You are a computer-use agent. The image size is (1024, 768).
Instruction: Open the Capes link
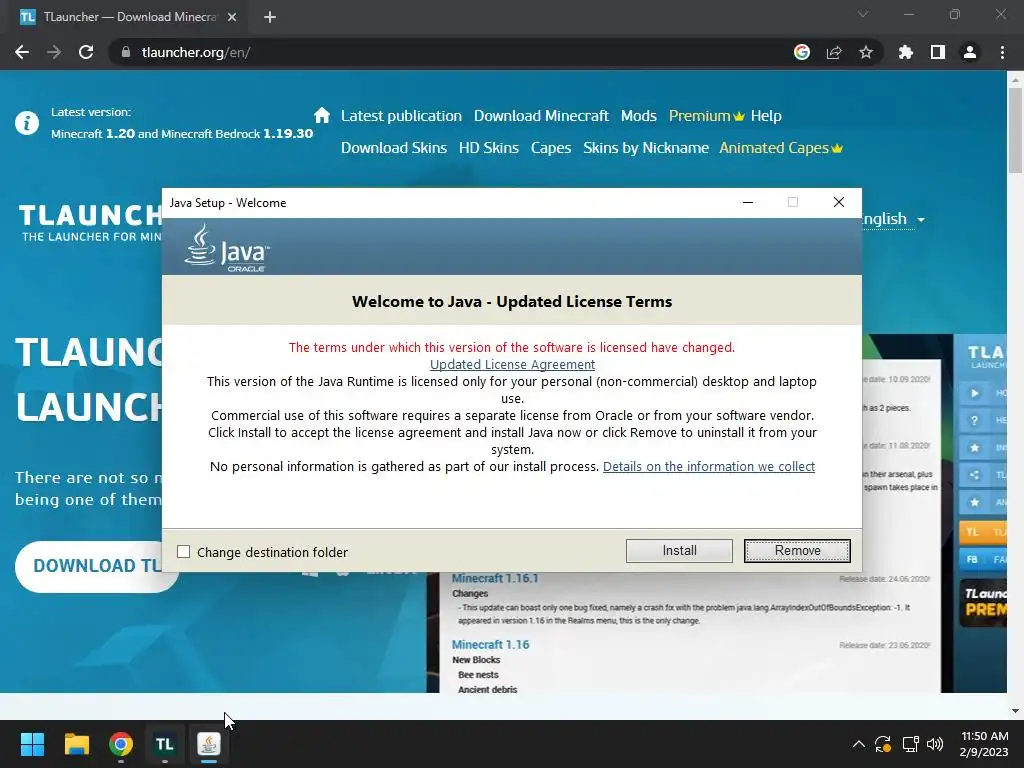click(551, 148)
